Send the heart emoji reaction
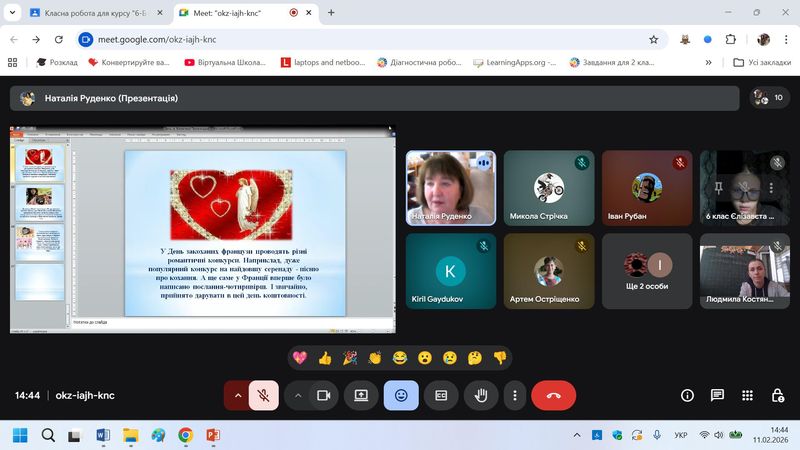The height and width of the screenshot is (450, 800). 299,357
